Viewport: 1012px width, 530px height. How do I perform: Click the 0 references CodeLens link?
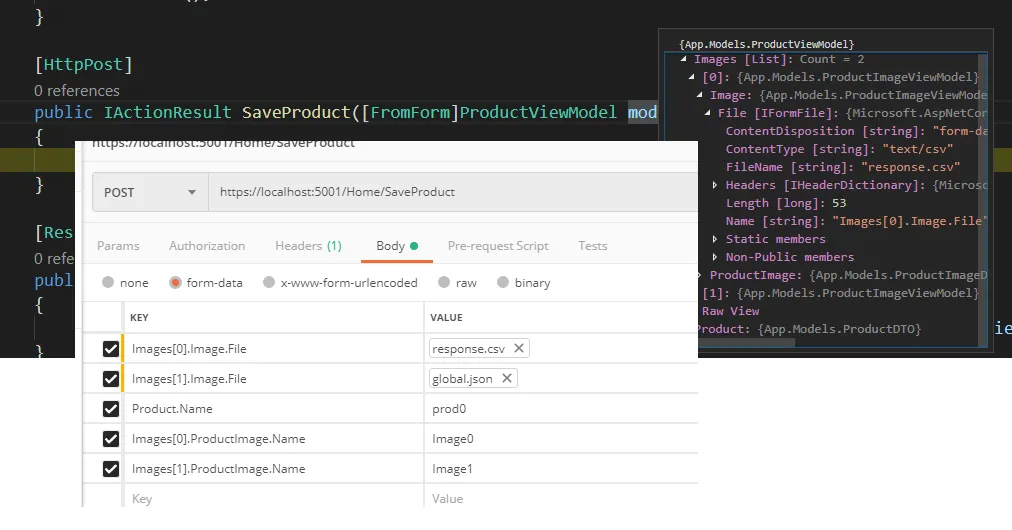(77, 91)
